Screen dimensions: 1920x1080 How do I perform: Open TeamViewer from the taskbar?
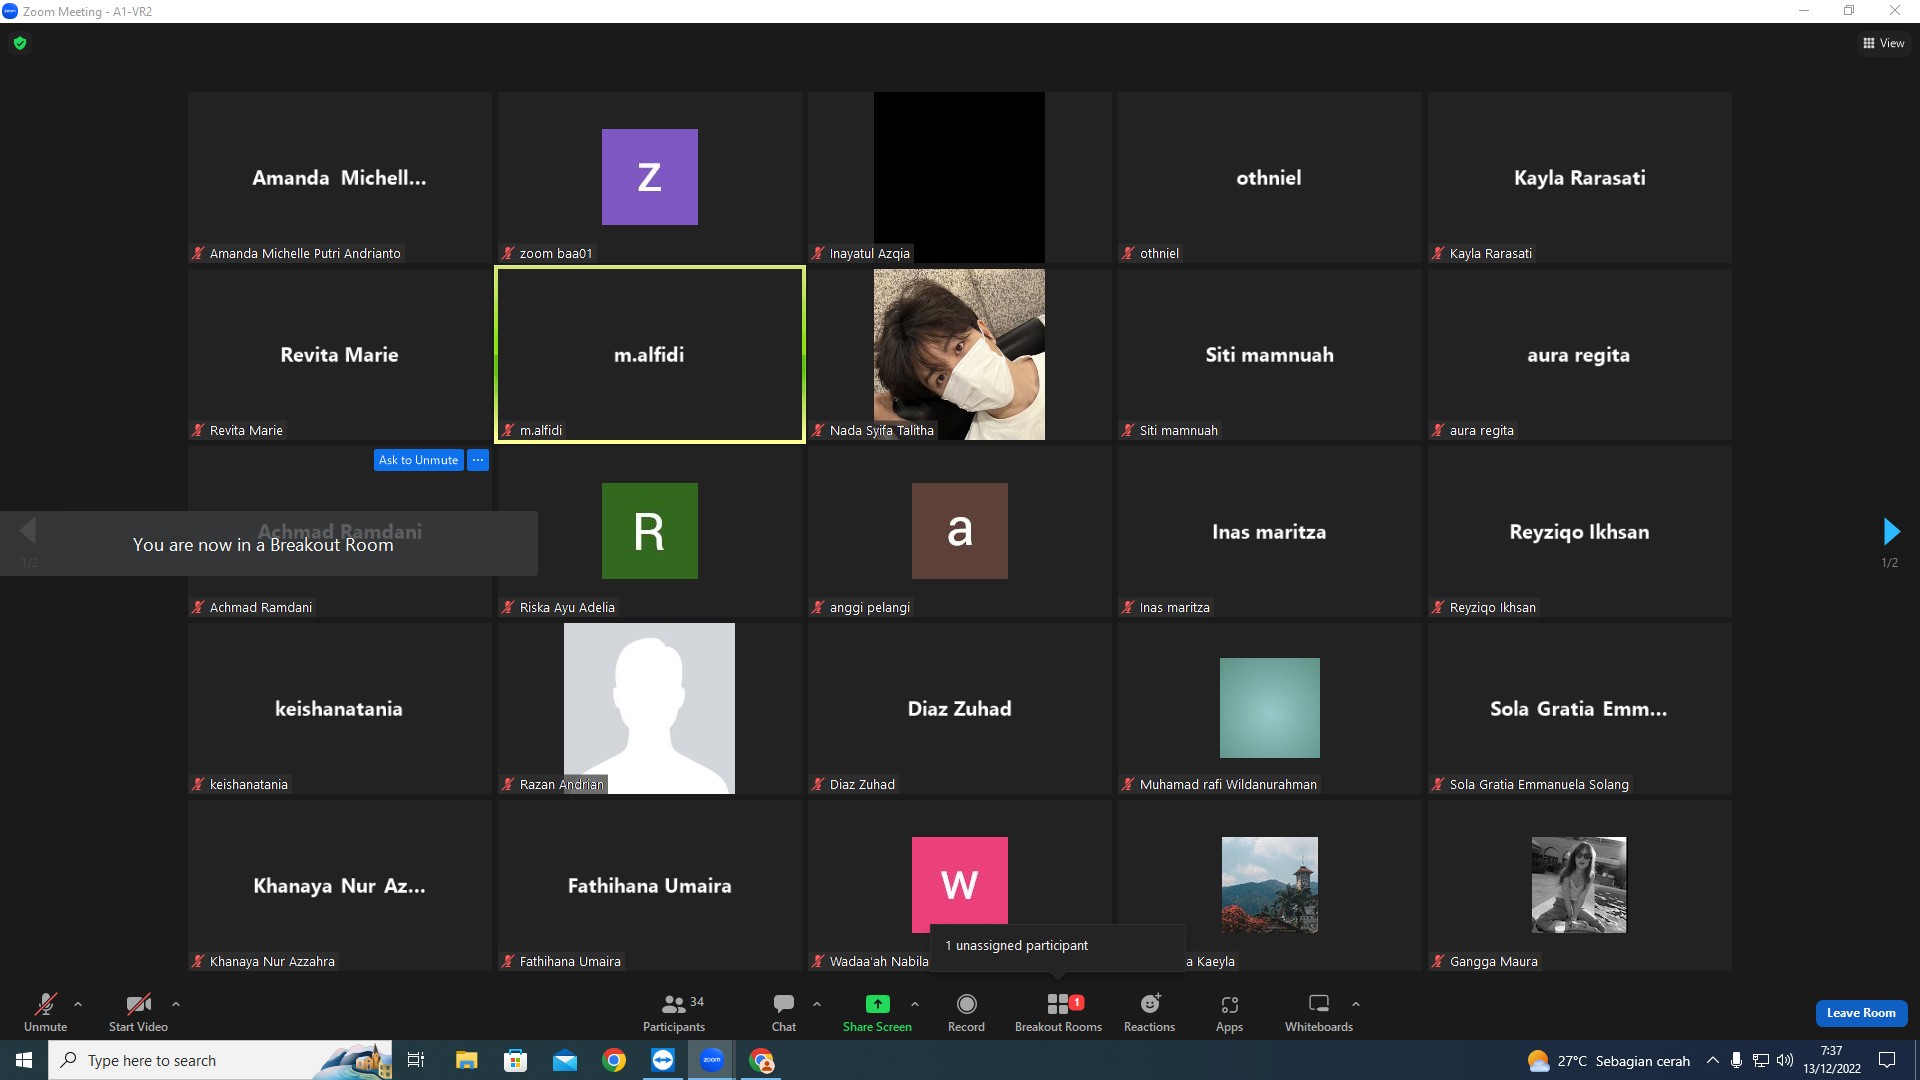click(x=663, y=1060)
